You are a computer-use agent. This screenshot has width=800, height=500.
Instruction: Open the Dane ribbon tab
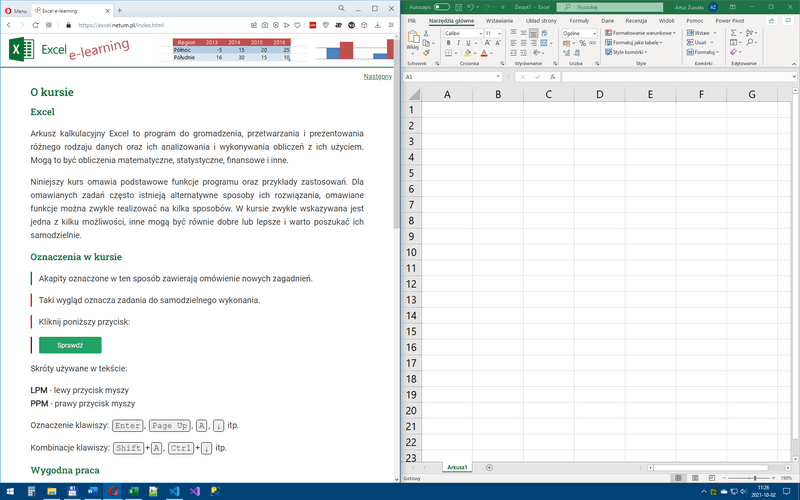click(x=607, y=21)
